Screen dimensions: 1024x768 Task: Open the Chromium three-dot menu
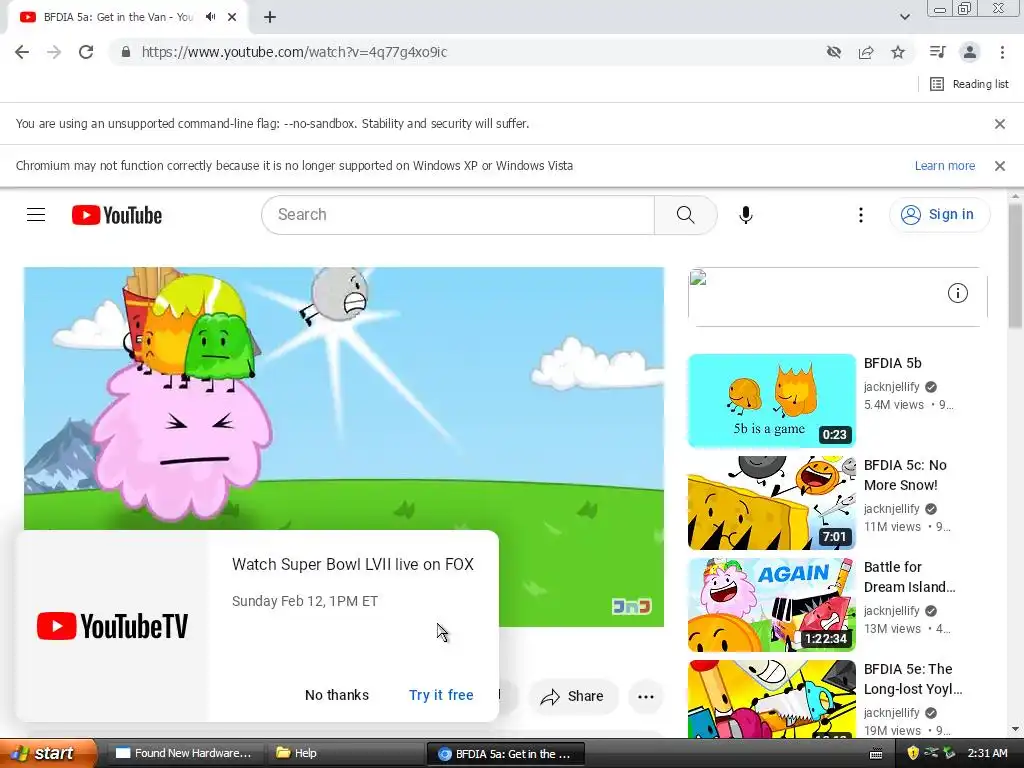tap(1002, 52)
